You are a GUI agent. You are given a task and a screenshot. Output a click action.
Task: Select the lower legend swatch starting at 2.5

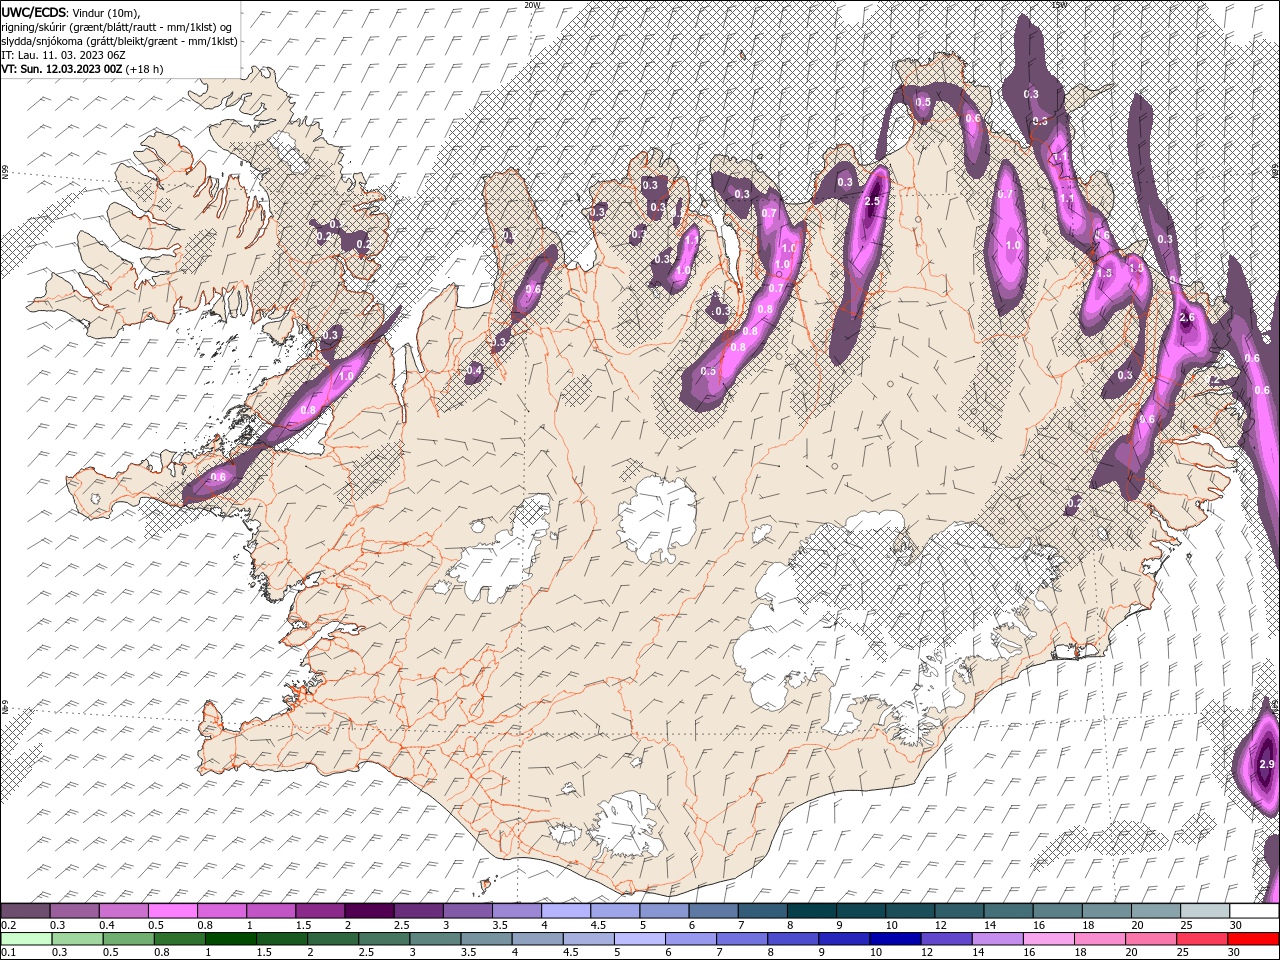point(383,939)
